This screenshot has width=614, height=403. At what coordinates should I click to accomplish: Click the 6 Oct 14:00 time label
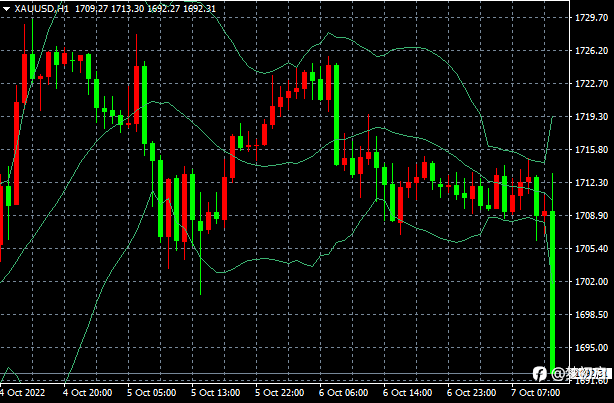407,392
